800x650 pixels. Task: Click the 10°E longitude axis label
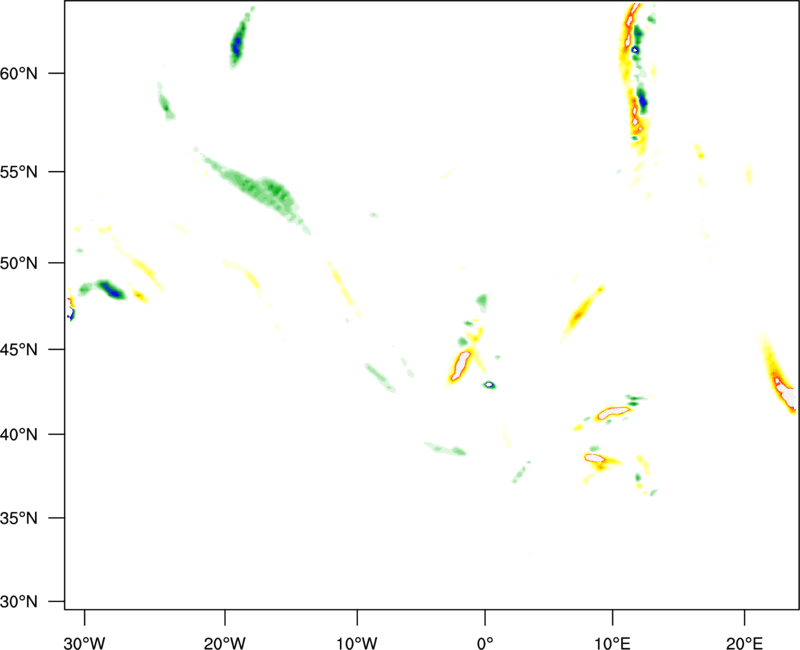[x=612, y=643]
